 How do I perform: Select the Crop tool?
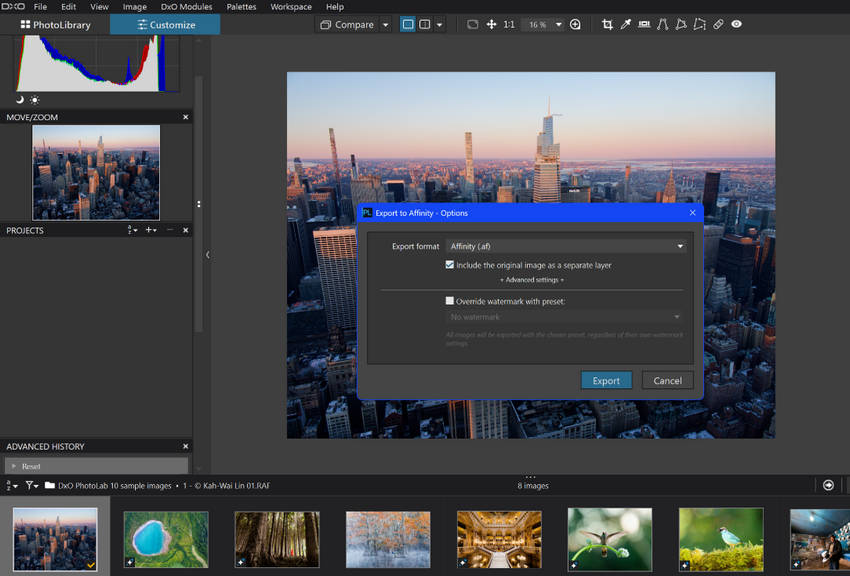pyautogui.click(x=607, y=24)
